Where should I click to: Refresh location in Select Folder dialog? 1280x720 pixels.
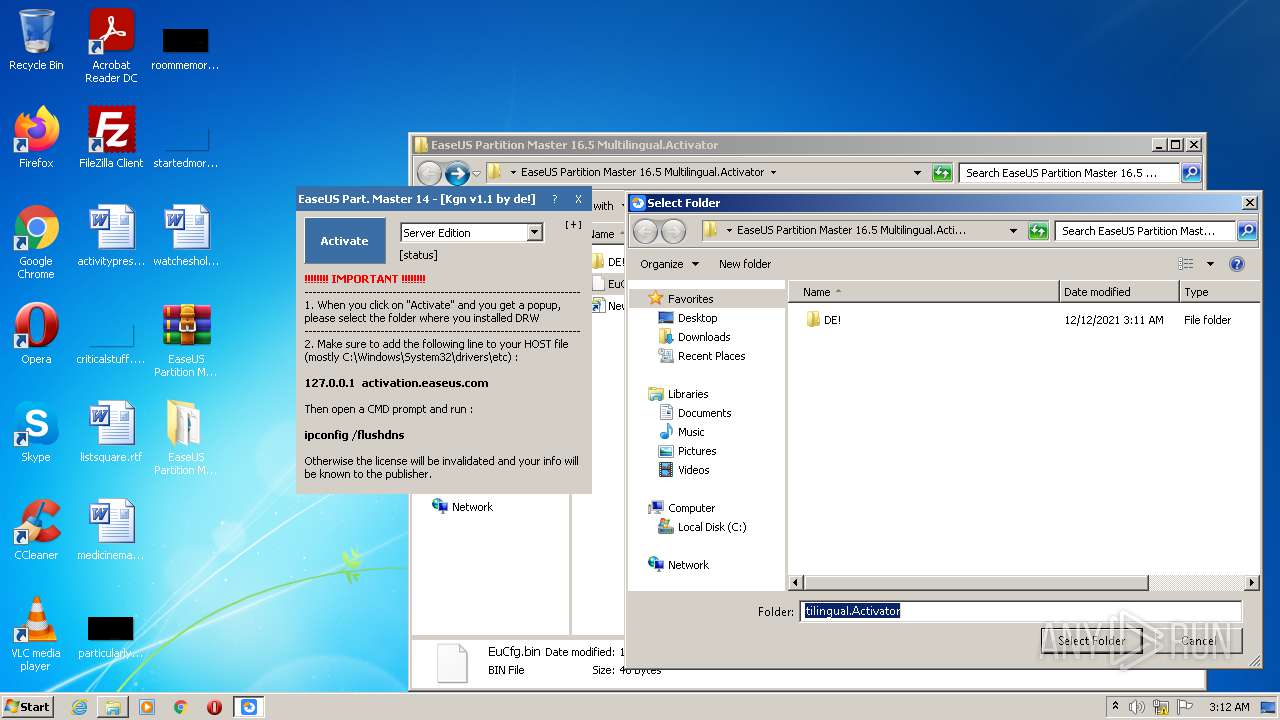tap(1038, 231)
